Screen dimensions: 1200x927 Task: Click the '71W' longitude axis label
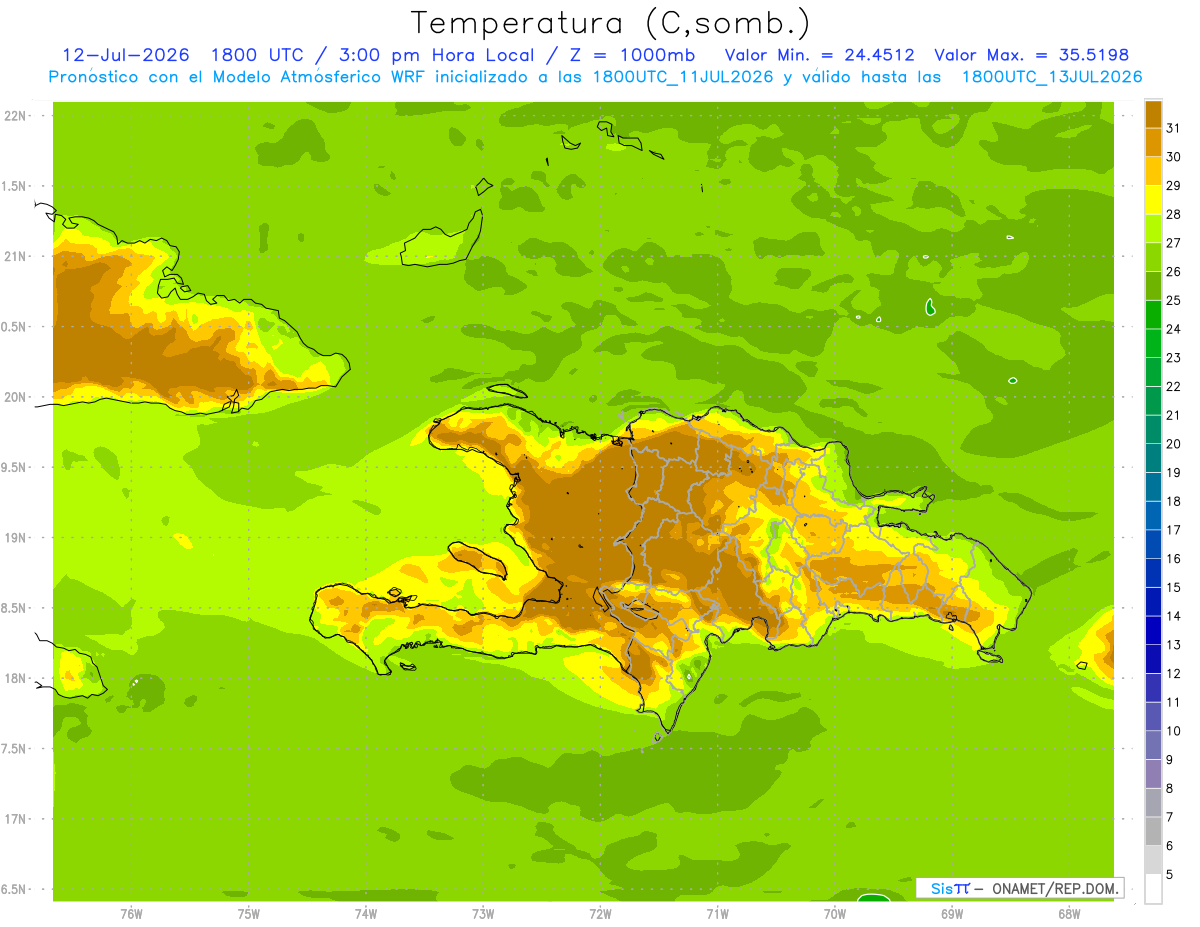tap(717, 914)
